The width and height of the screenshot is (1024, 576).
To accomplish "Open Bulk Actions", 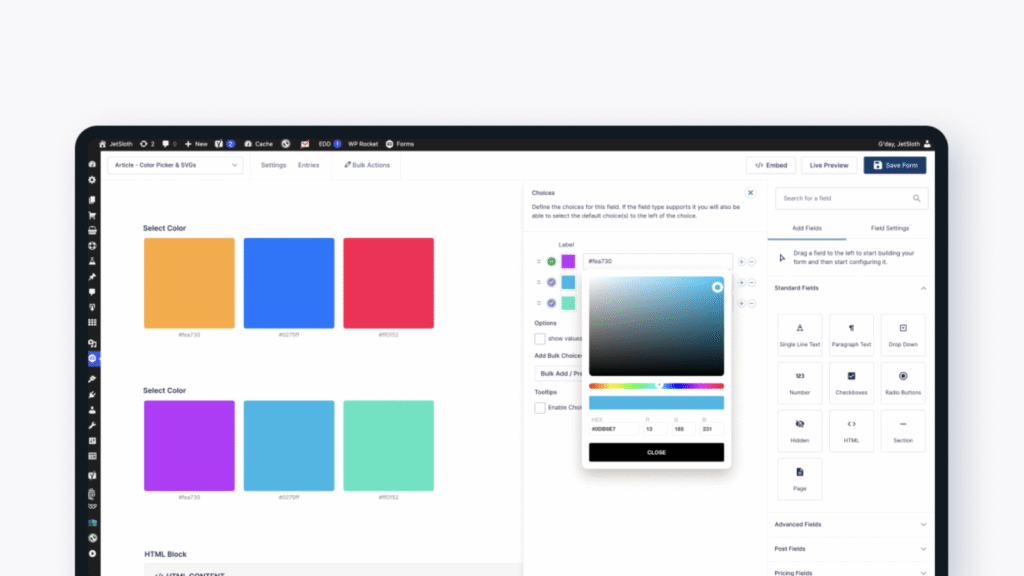I will click(x=367, y=165).
